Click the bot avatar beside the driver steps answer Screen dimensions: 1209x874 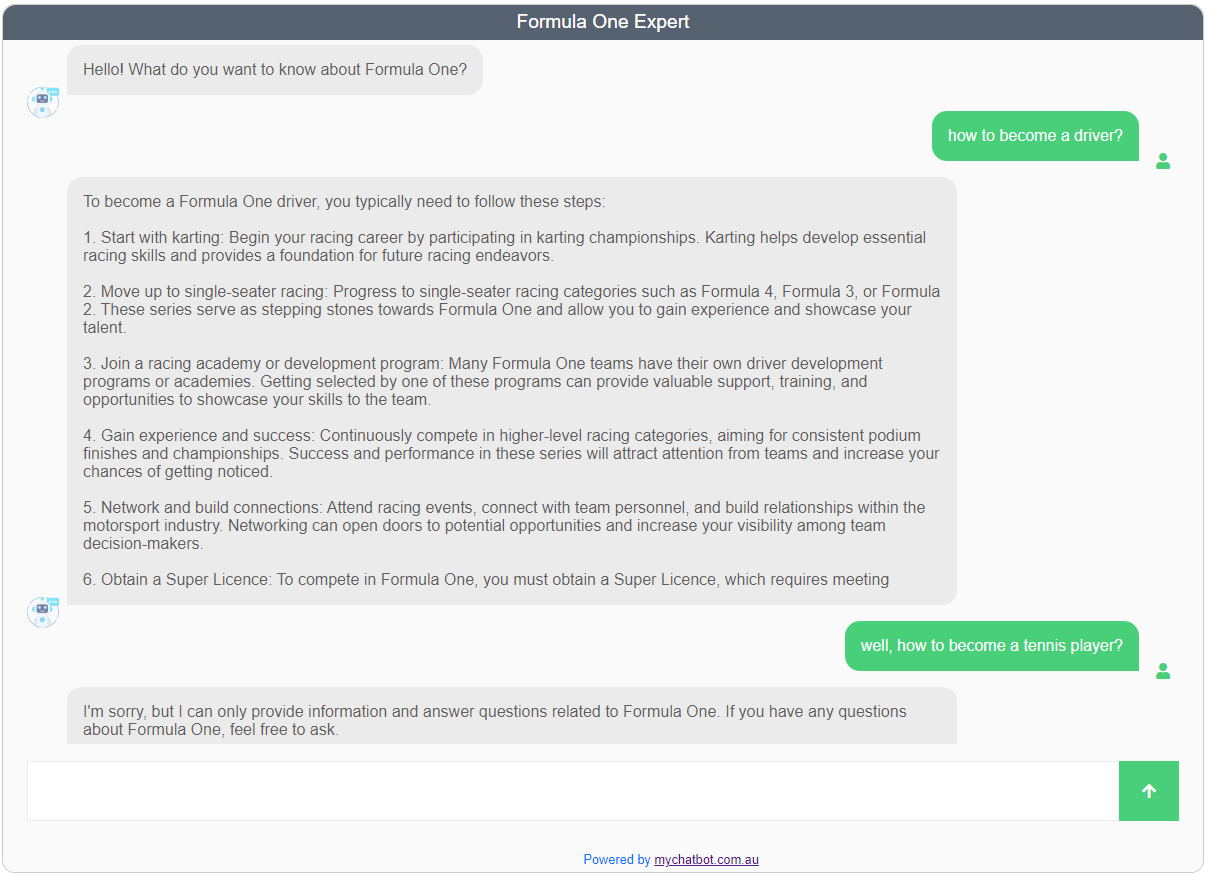[x=43, y=612]
